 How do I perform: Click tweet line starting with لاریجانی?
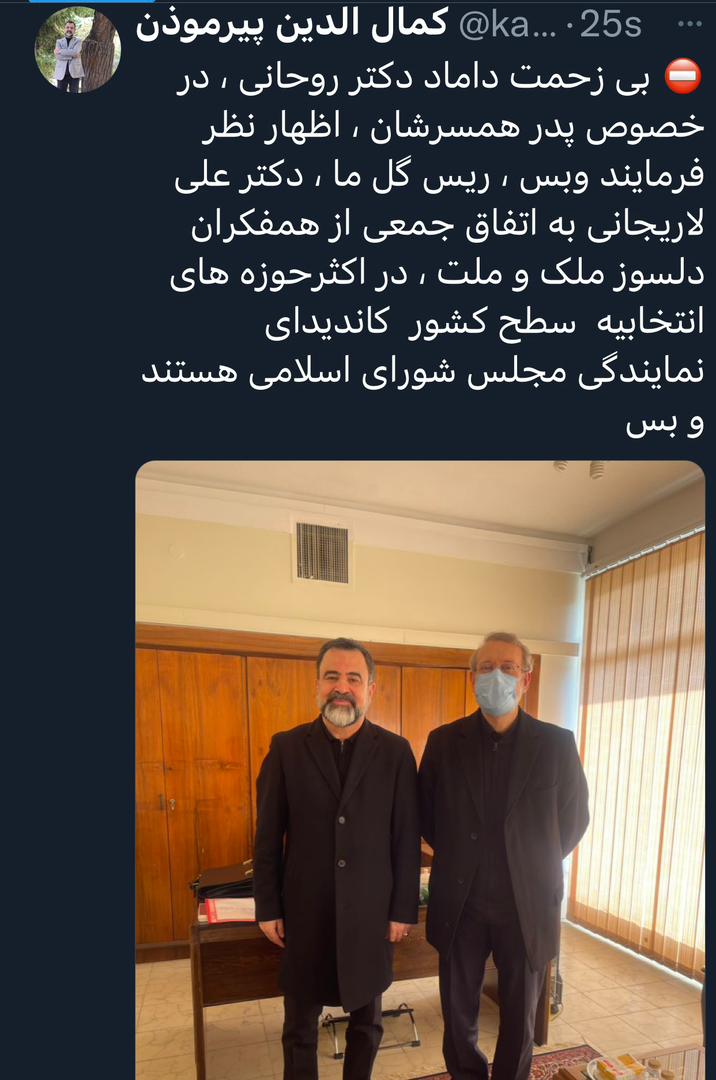448,226
